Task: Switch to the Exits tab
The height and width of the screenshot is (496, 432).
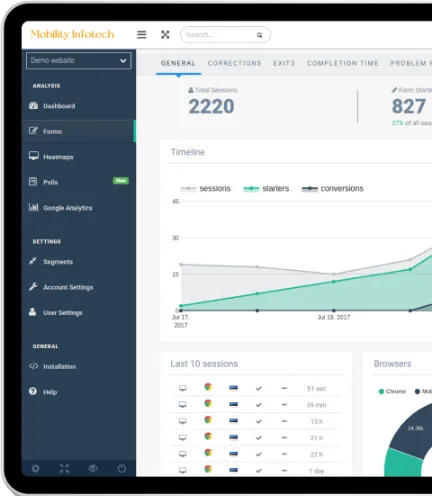Action: [x=284, y=63]
